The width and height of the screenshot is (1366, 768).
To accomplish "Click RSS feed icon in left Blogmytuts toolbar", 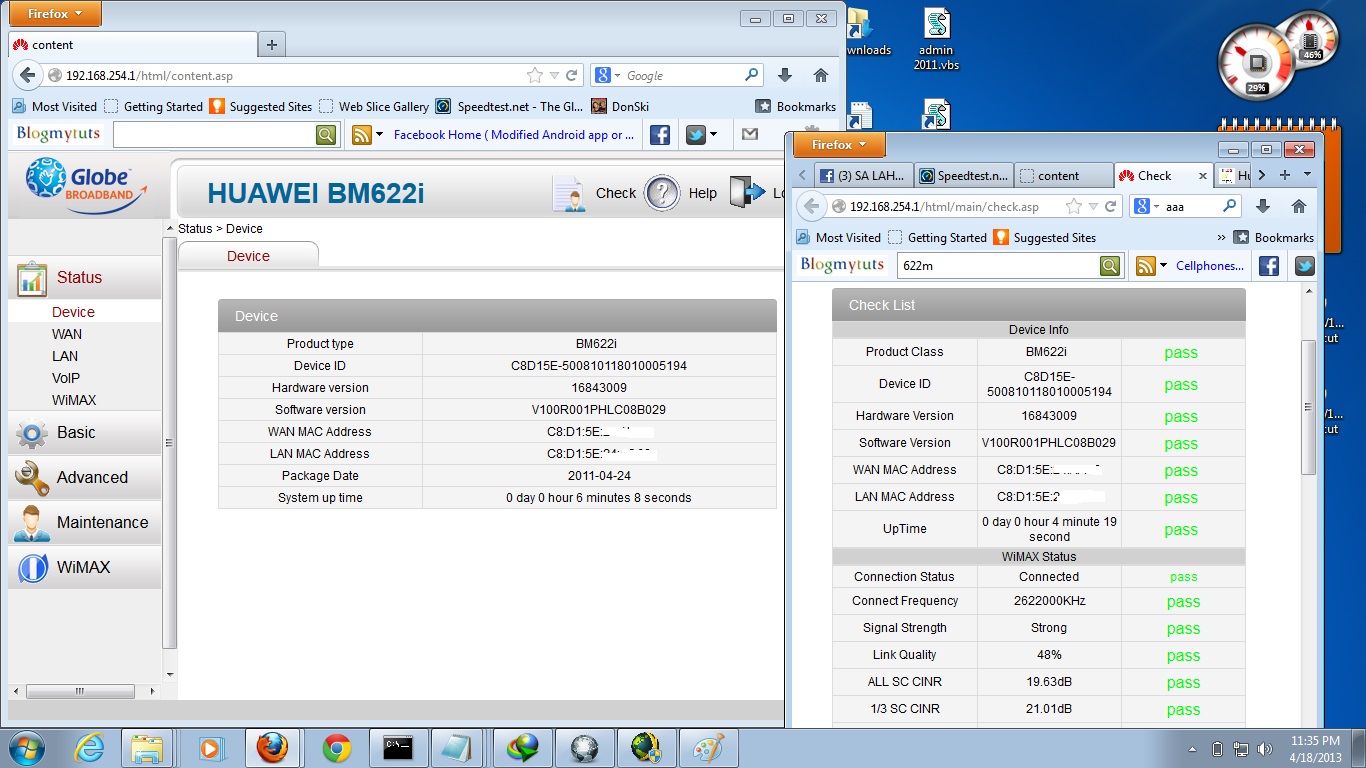I will coord(362,134).
